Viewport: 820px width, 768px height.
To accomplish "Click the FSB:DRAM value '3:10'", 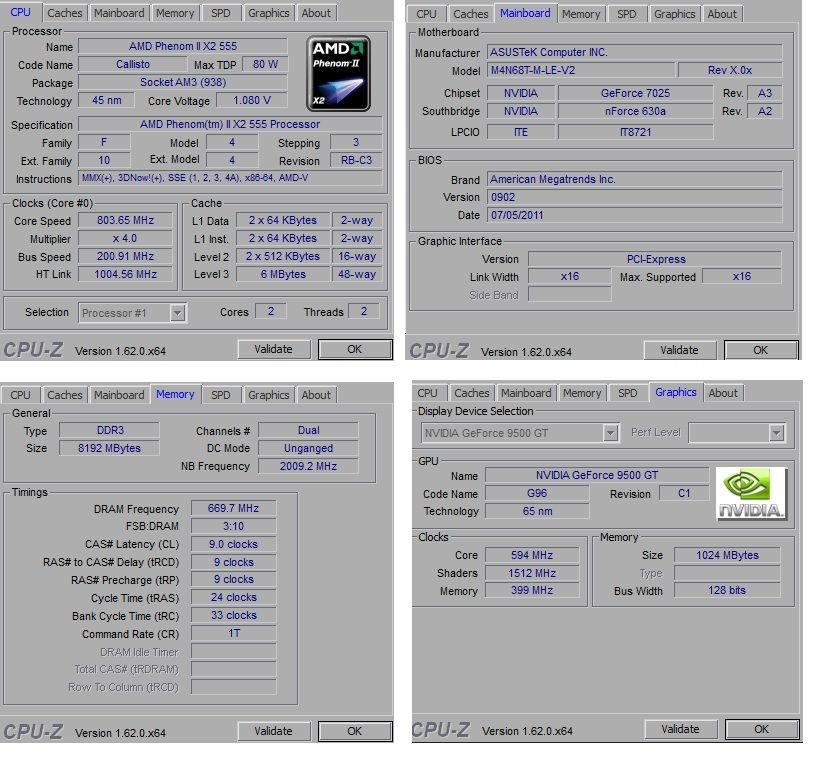I will tap(233, 526).
